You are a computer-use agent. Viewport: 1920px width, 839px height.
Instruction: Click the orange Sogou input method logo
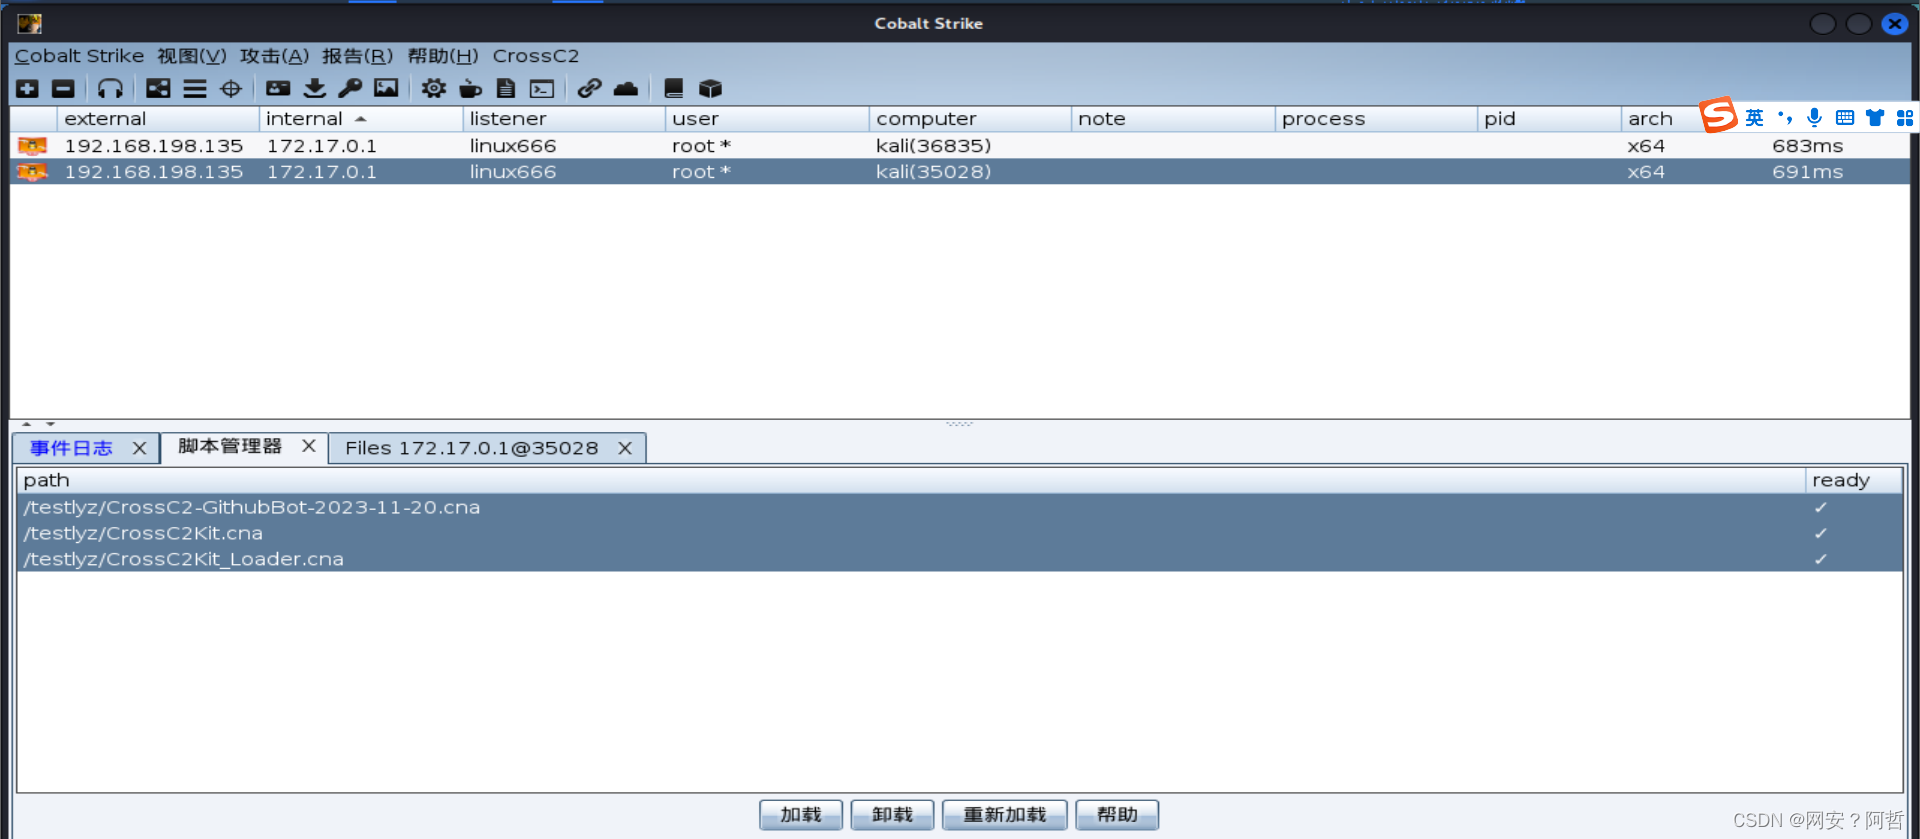point(1719,116)
